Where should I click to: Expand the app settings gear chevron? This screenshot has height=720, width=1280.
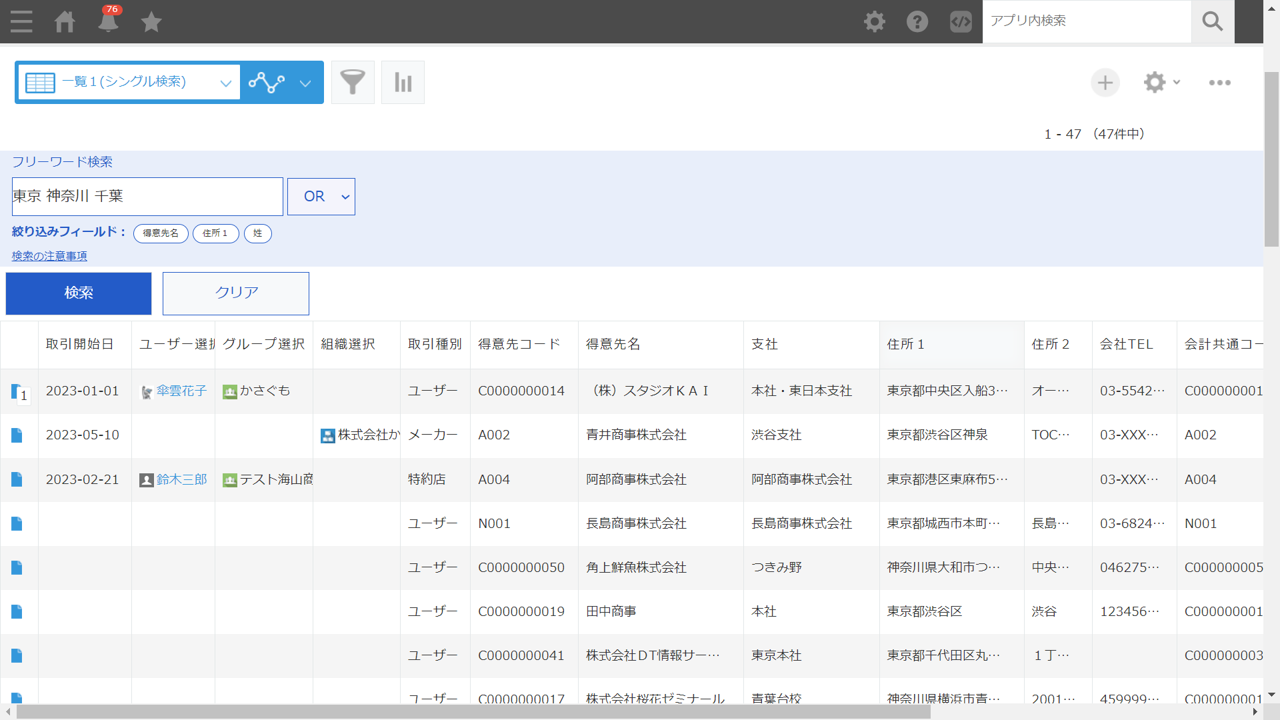(x=1177, y=82)
